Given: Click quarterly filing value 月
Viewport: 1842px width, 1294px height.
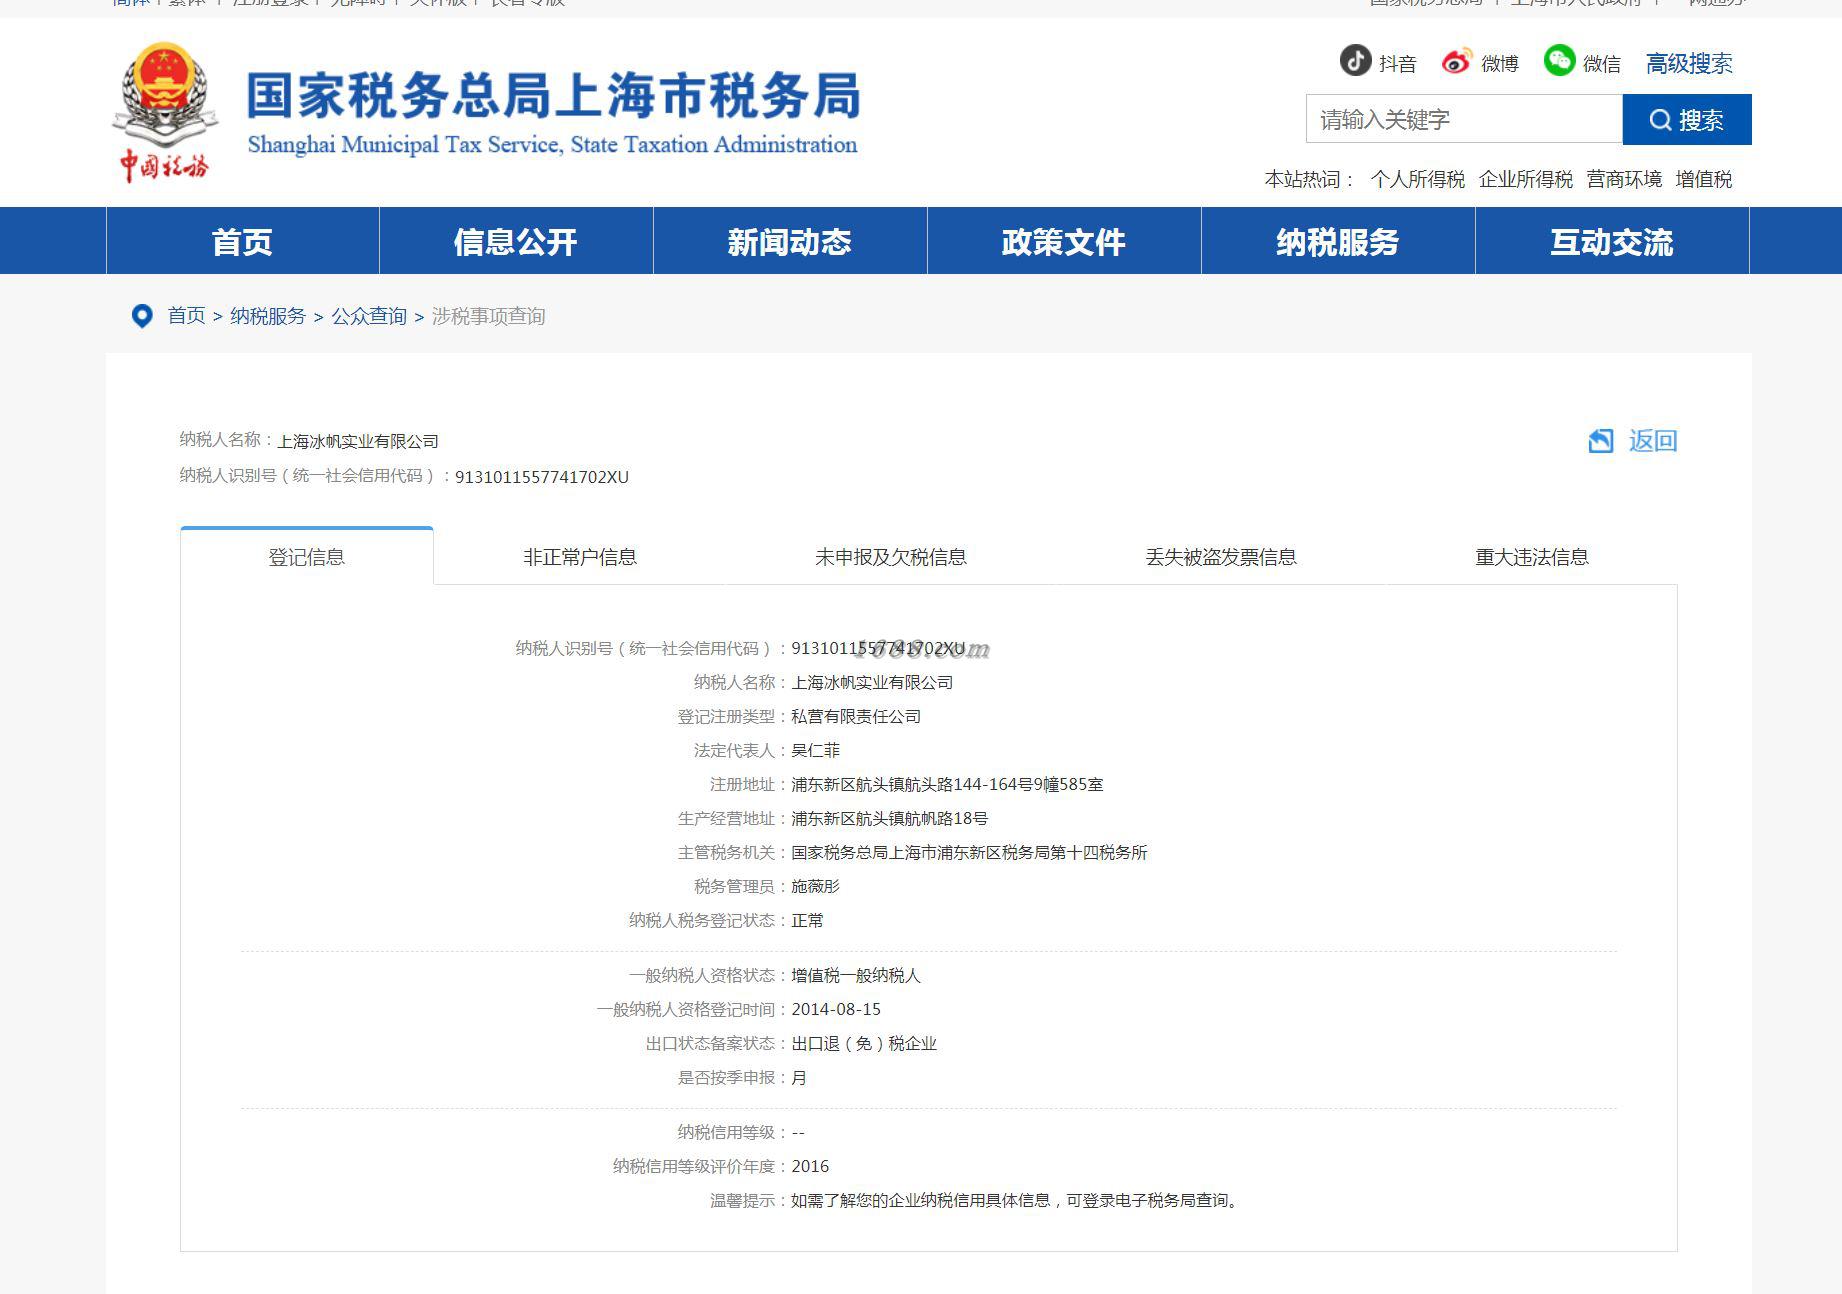Looking at the screenshot, I should pyautogui.click(x=799, y=1077).
